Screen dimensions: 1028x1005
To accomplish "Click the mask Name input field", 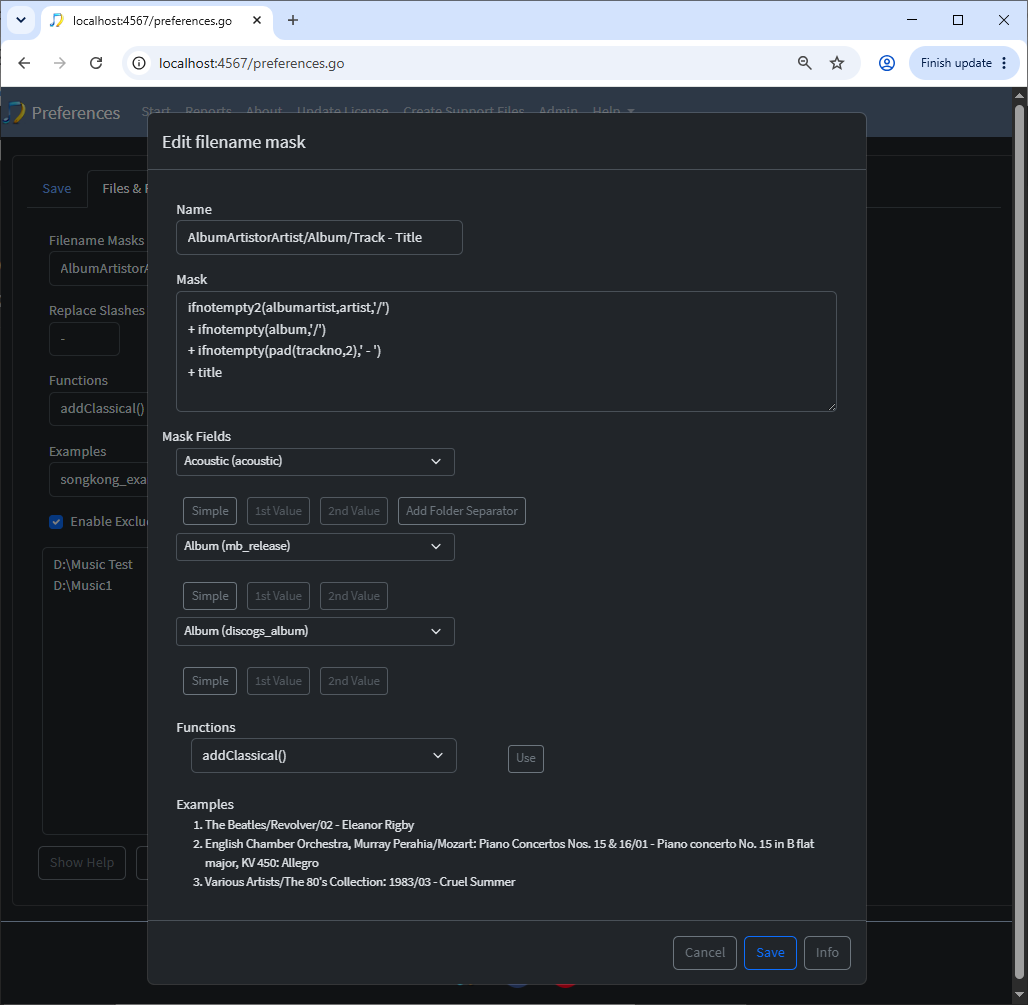I will (x=319, y=237).
